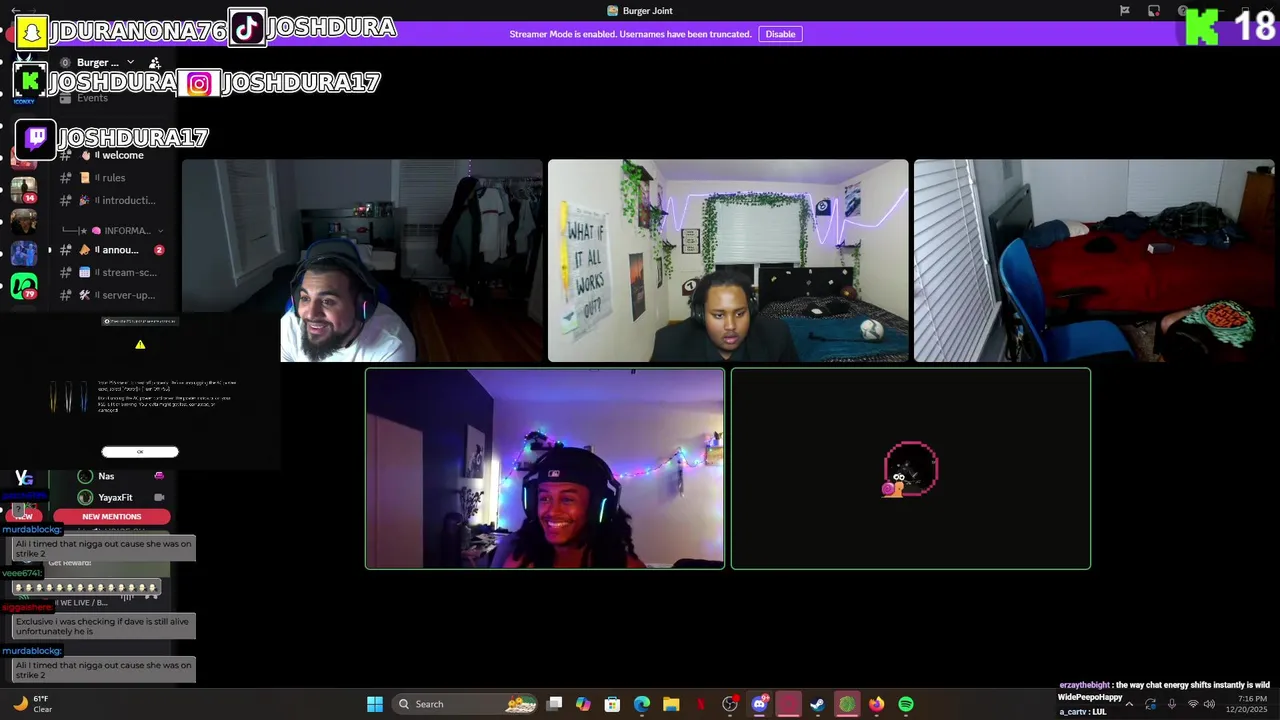
Task: Switch to Discord in the taskbar
Action: point(759,704)
